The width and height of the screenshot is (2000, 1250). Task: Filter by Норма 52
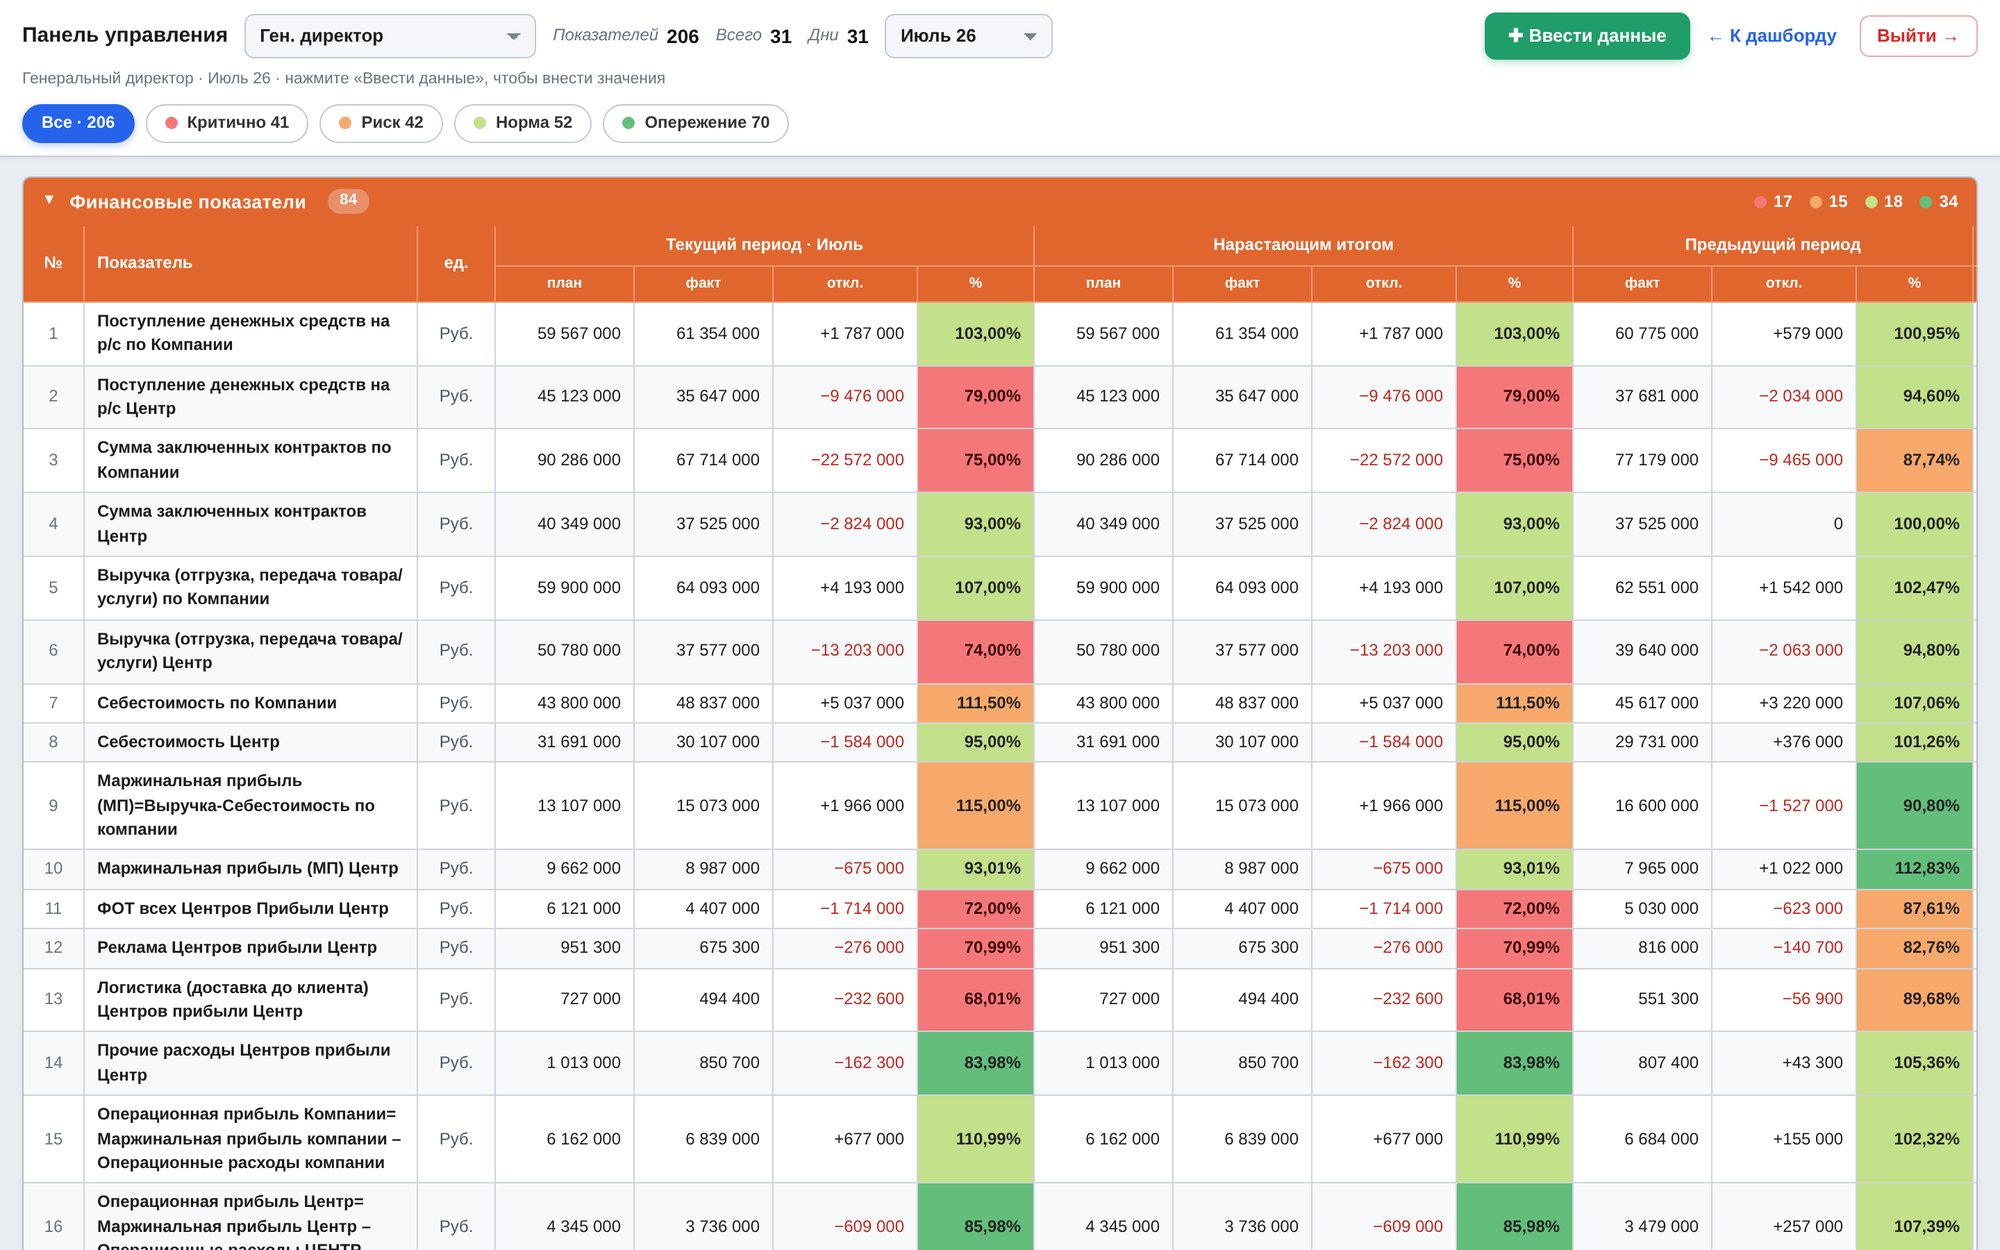[523, 123]
